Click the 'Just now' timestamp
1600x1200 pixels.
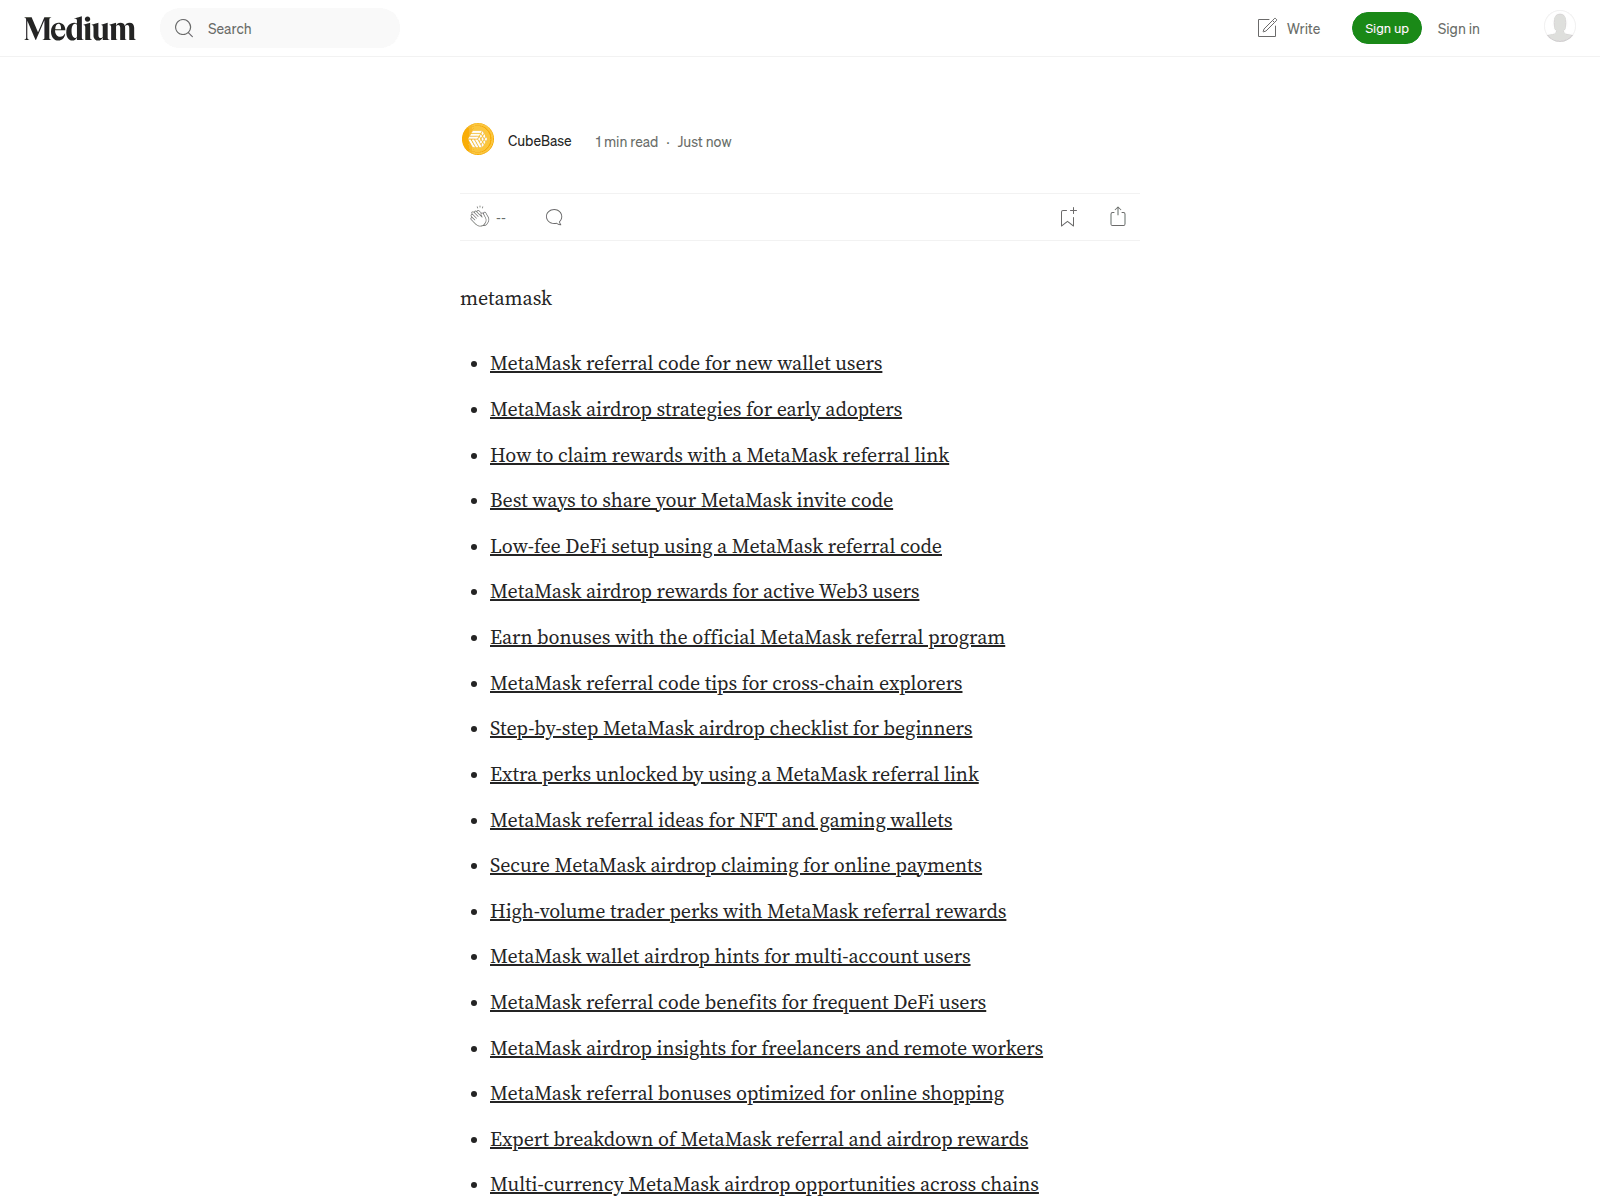click(704, 142)
